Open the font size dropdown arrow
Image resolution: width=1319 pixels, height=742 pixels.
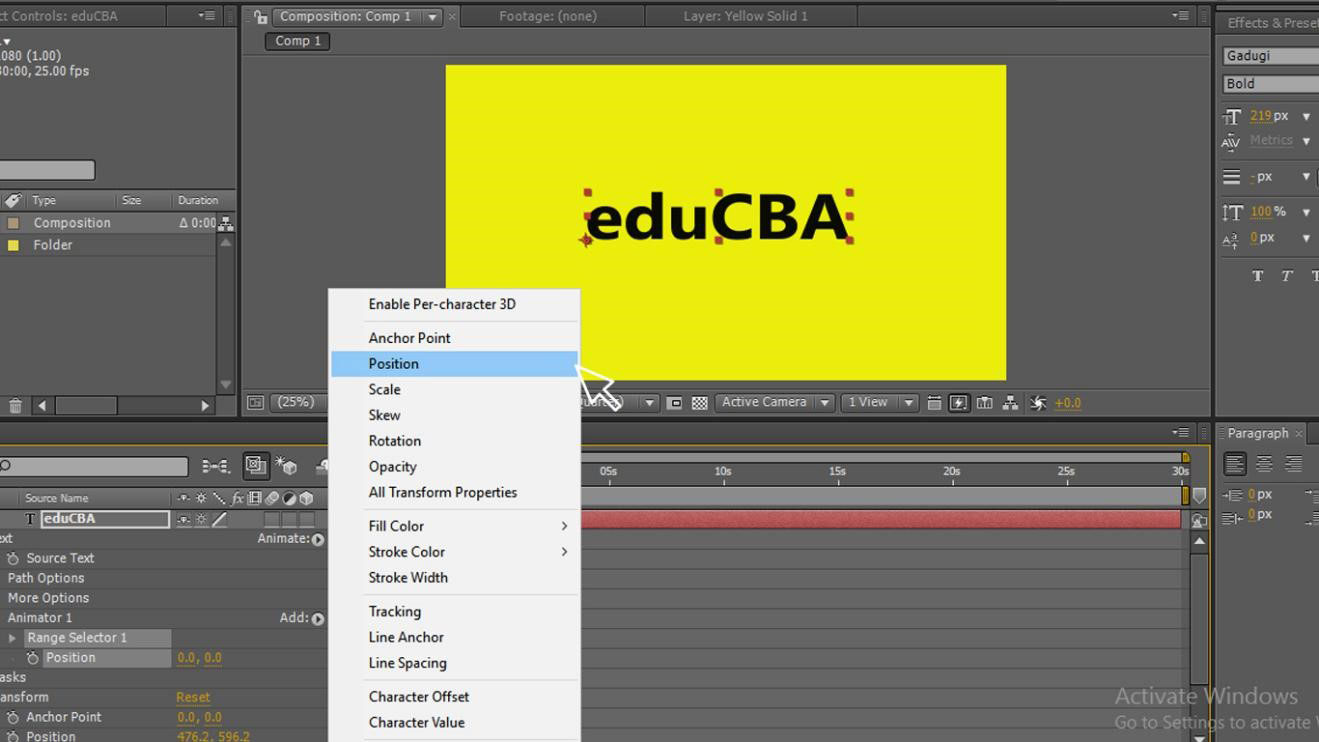[x=1306, y=117]
